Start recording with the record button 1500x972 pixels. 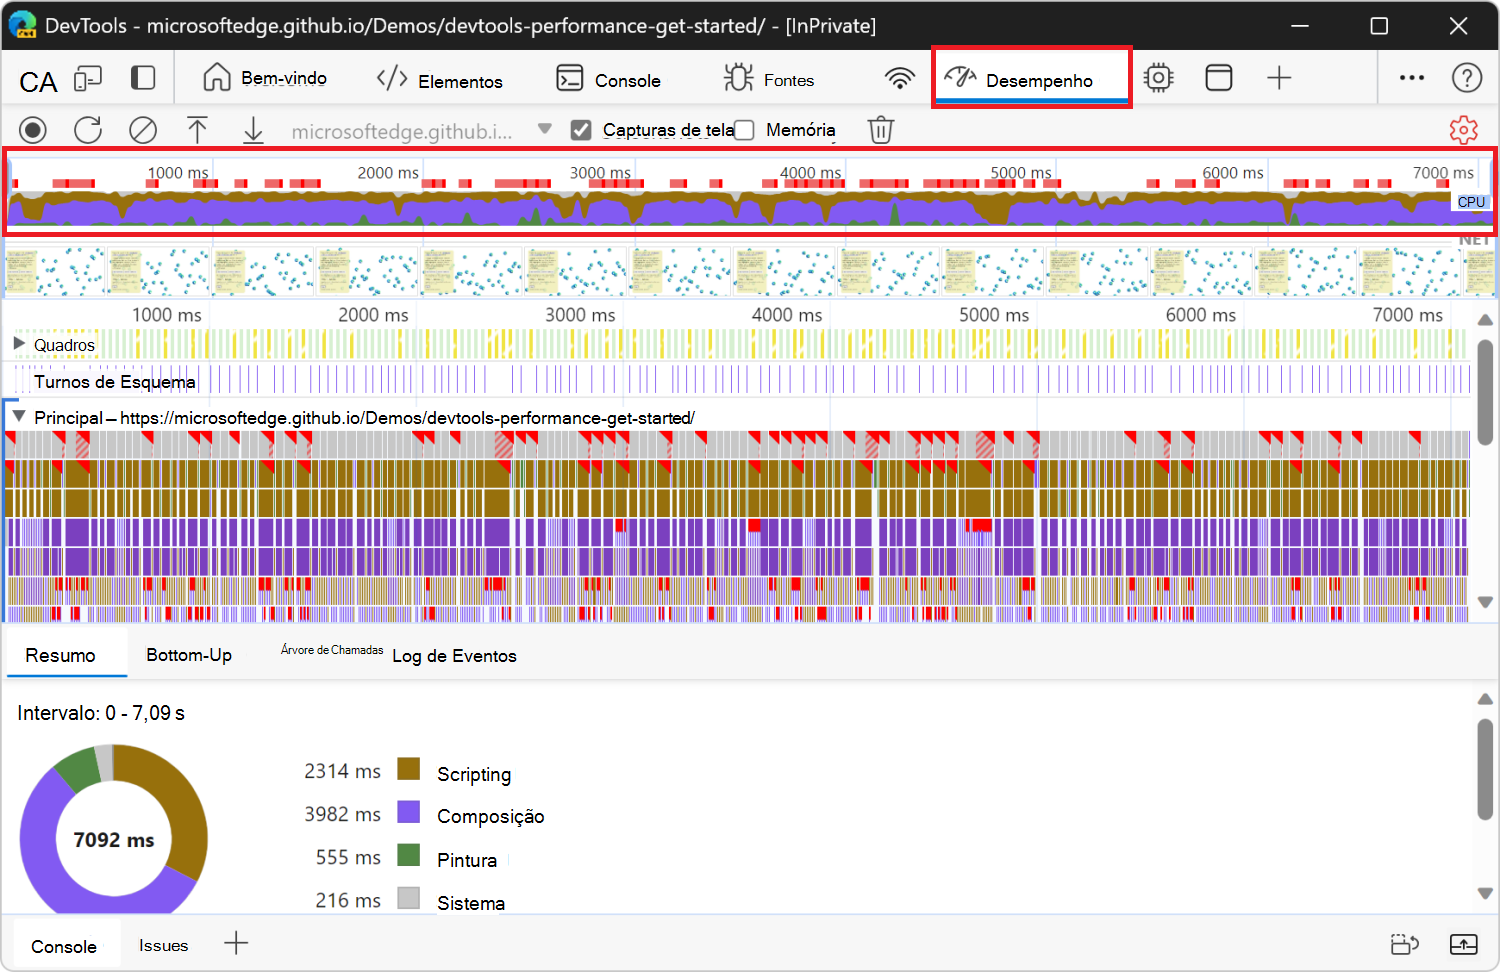(x=33, y=130)
